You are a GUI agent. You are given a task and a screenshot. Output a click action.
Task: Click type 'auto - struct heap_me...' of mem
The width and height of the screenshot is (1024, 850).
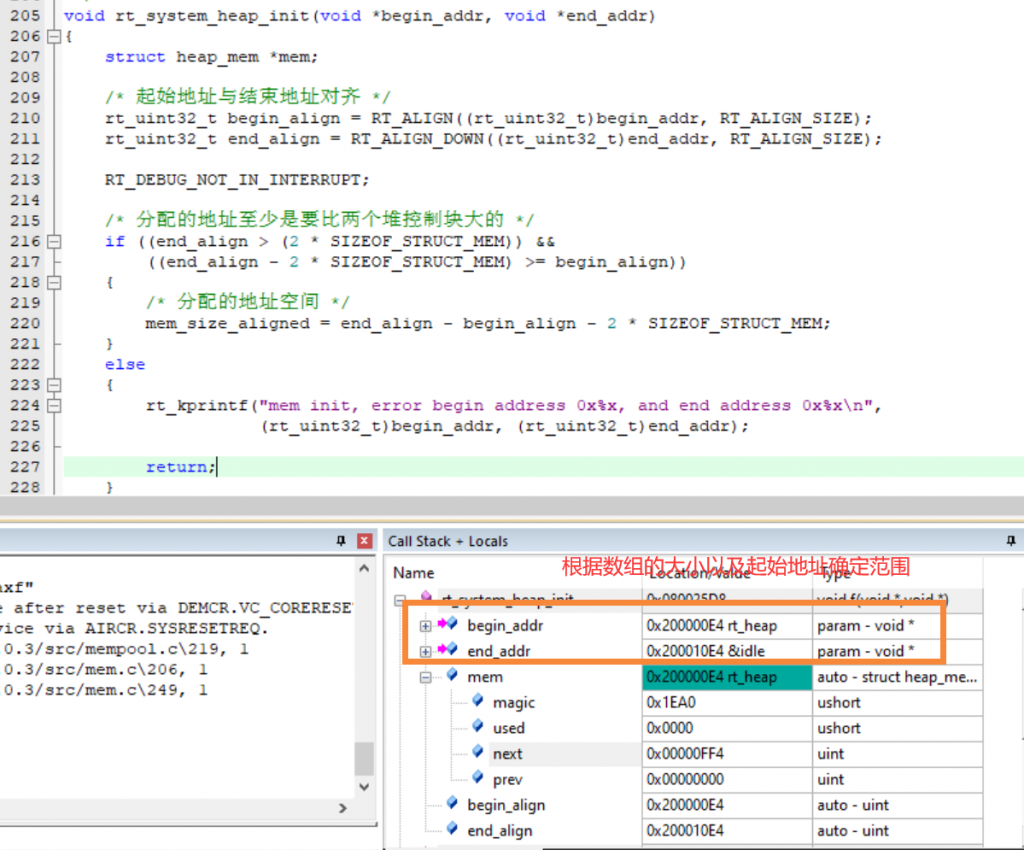point(897,677)
